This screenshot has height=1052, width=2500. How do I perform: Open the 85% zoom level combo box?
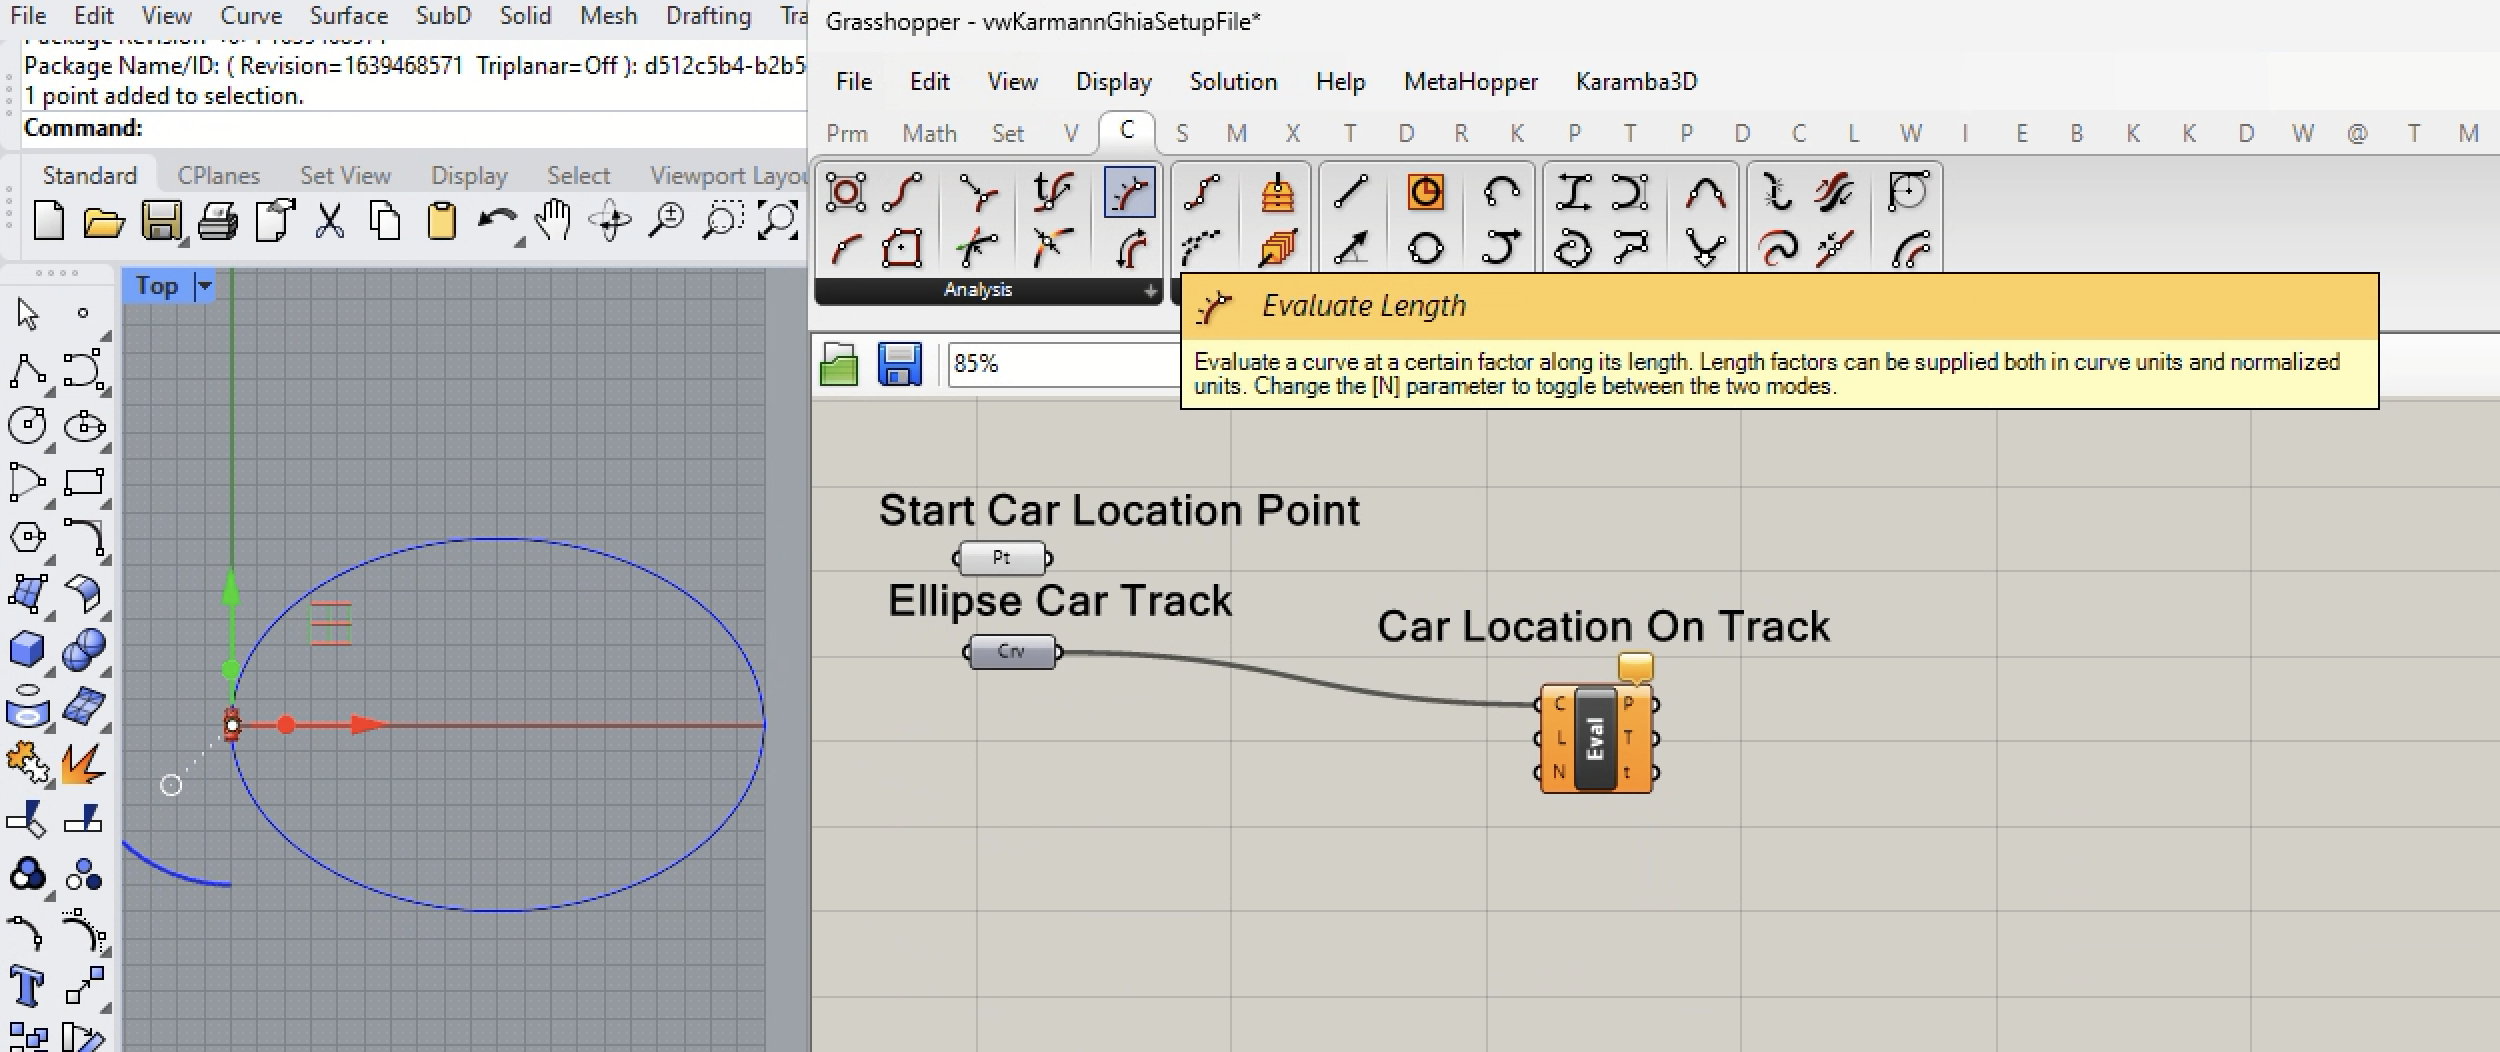tap(1064, 364)
